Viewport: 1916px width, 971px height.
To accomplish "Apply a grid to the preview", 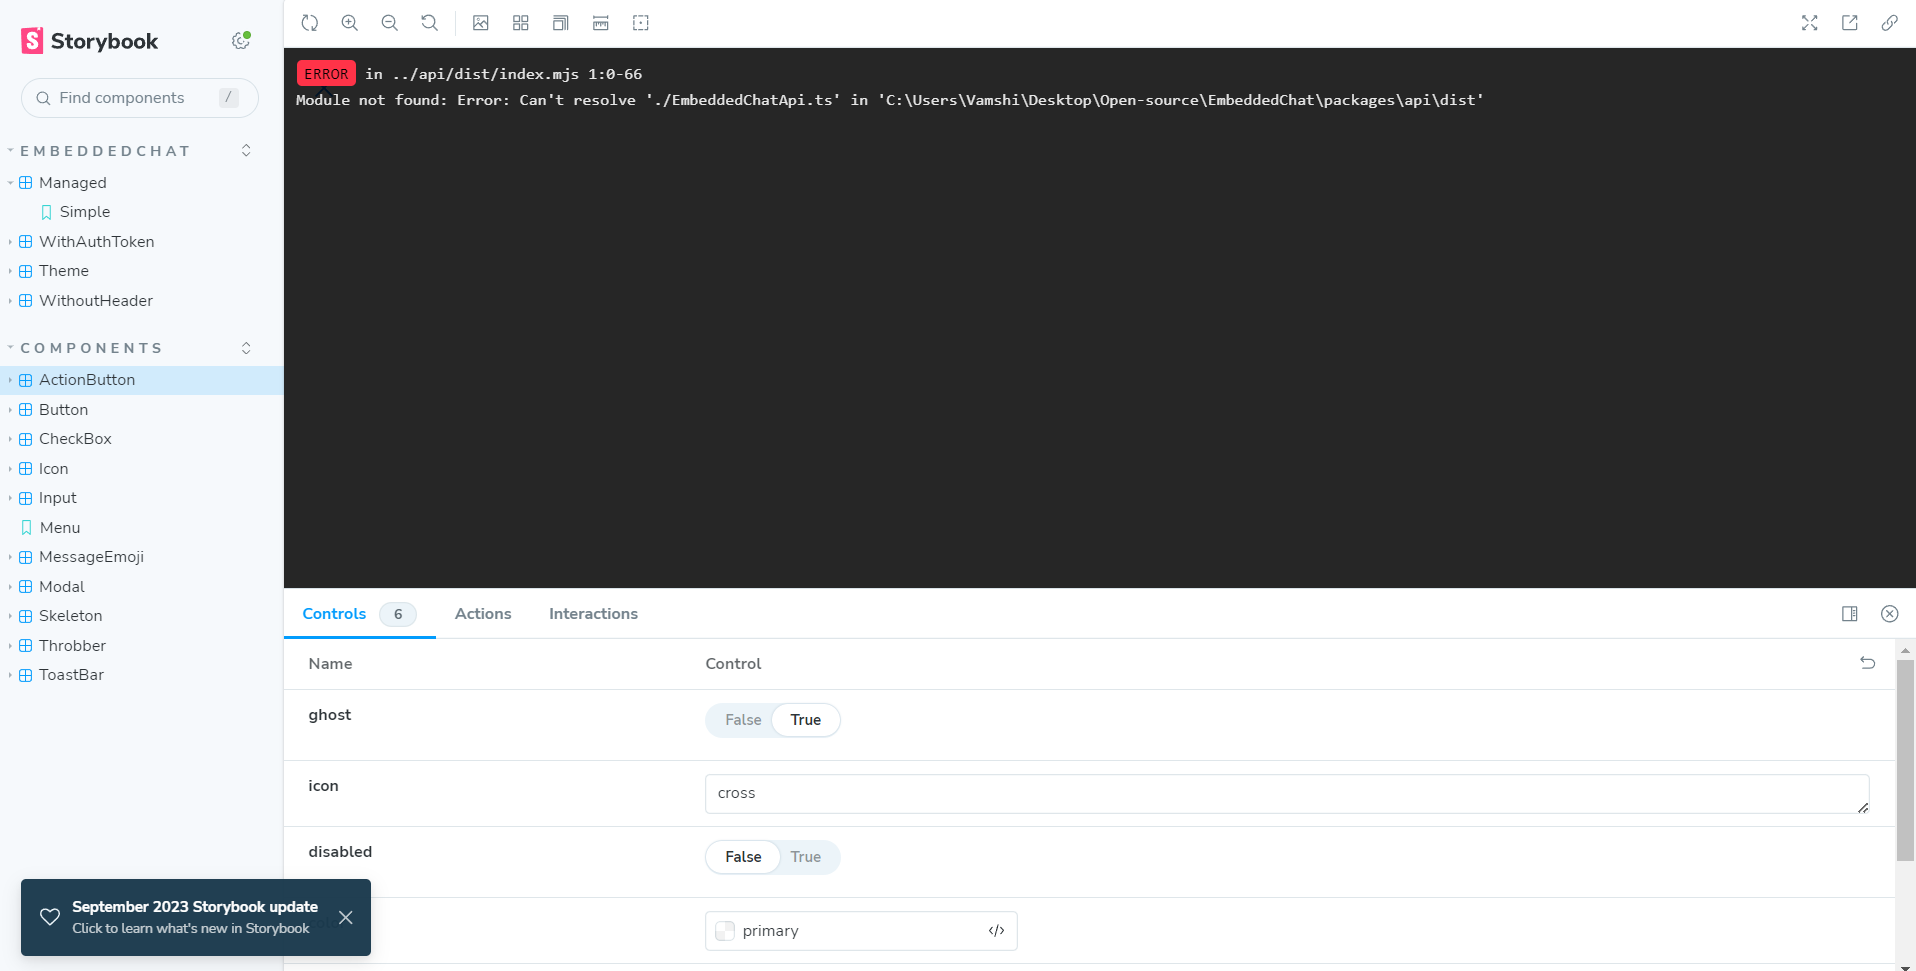I will [520, 23].
